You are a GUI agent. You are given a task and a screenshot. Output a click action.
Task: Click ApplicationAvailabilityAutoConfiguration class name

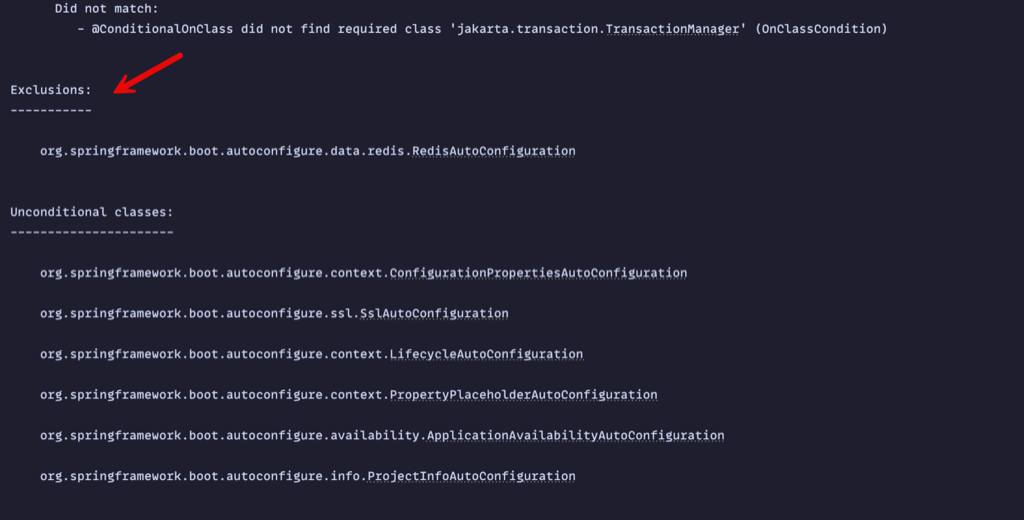pyautogui.click(x=575, y=435)
